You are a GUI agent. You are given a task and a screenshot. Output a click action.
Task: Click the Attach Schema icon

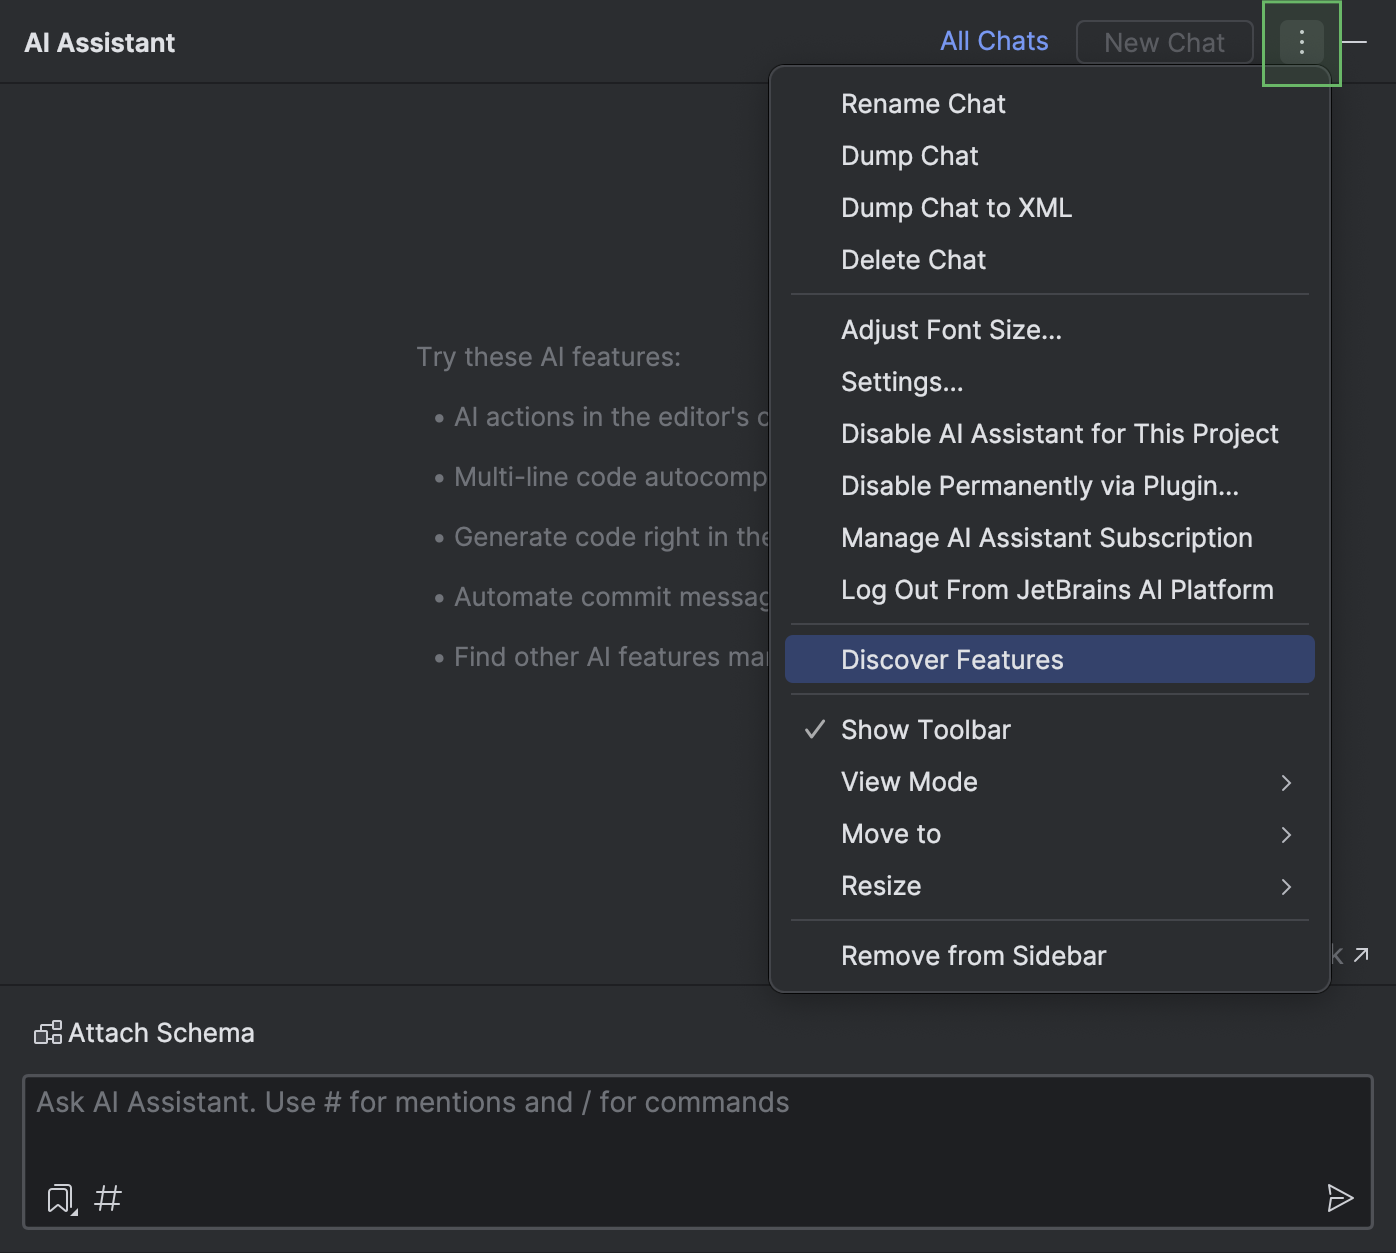coord(48,1032)
